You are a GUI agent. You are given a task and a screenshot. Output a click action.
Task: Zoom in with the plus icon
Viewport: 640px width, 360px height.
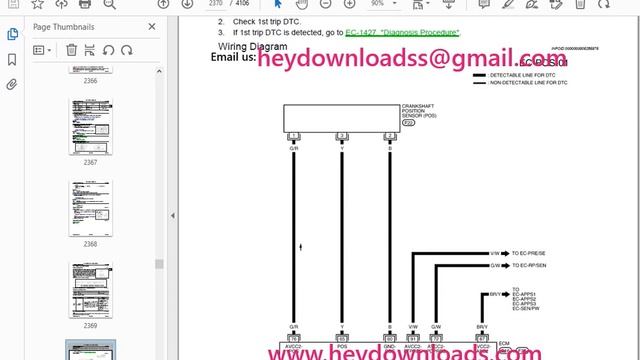click(349, 4)
